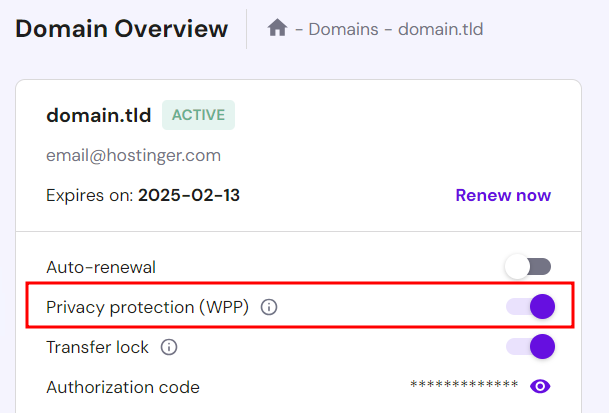Open the Domains breadcrumb link
This screenshot has height=413, width=609.
tap(341, 29)
